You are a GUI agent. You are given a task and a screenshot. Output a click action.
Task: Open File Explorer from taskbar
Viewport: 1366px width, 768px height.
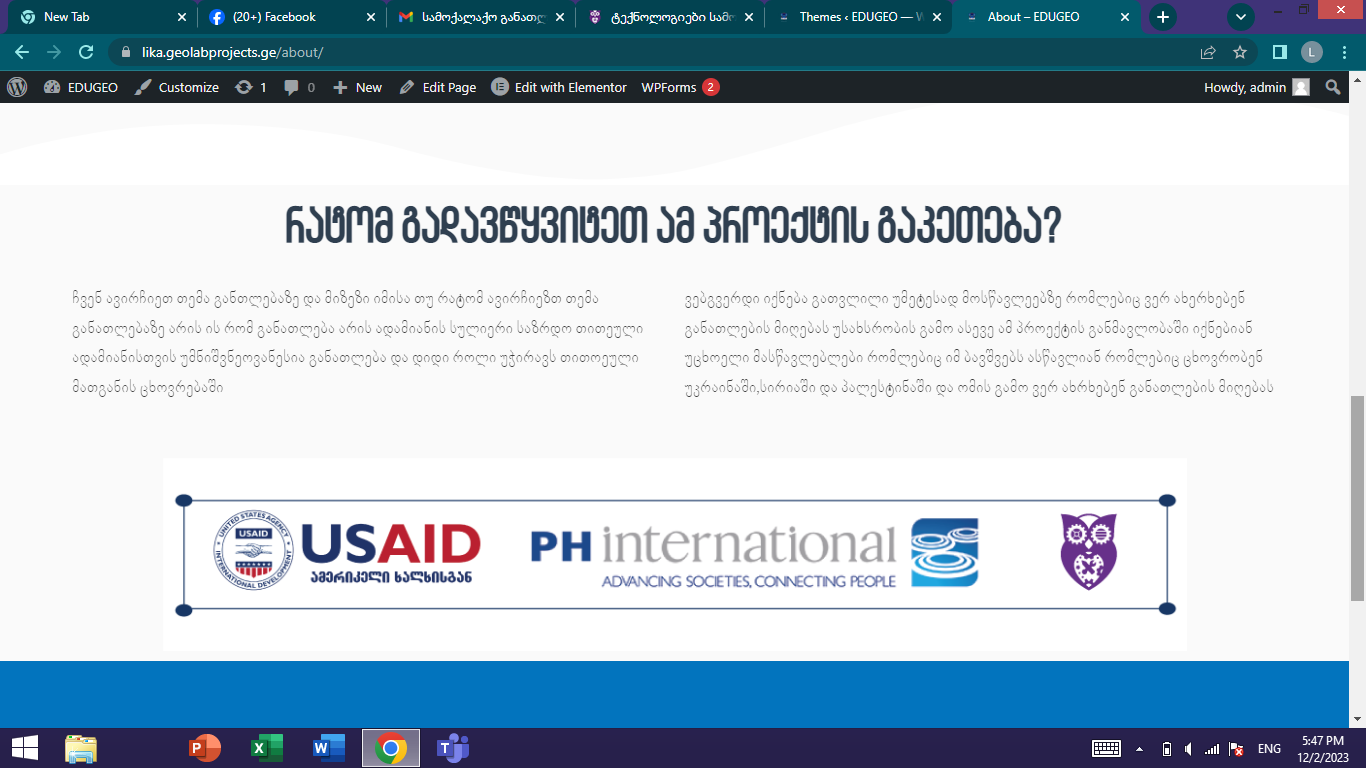pos(81,748)
